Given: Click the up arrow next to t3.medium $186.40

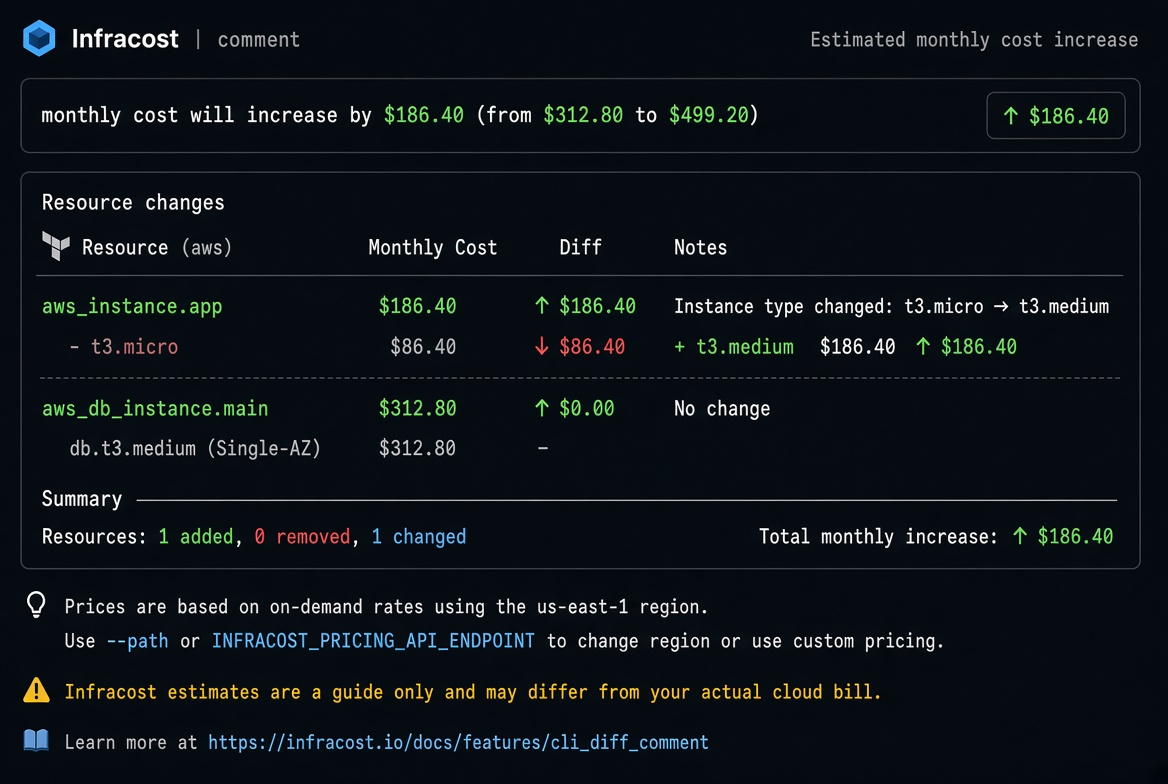Looking at the screenshot, I should click(x=923, y=346).
